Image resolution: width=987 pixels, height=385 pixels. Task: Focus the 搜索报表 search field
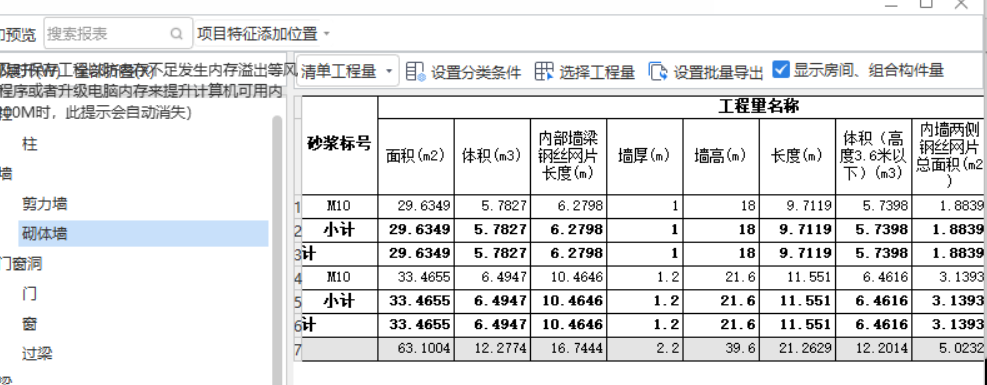pyautogui.click(x=118, y=33)
